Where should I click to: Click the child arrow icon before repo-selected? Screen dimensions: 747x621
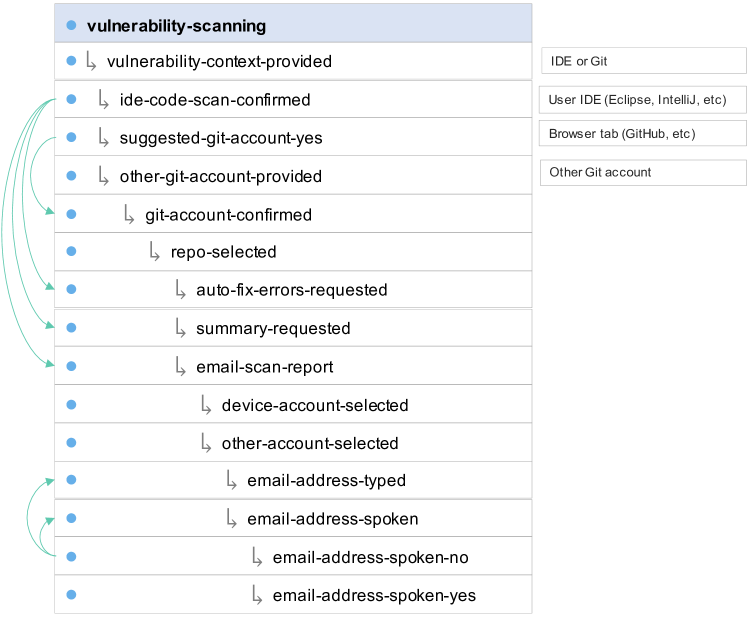154,252
